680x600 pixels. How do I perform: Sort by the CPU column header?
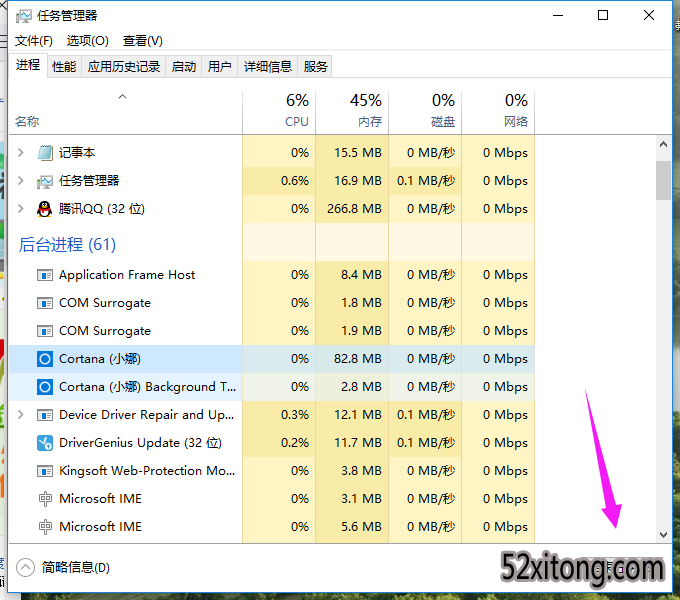coord(279,112)
